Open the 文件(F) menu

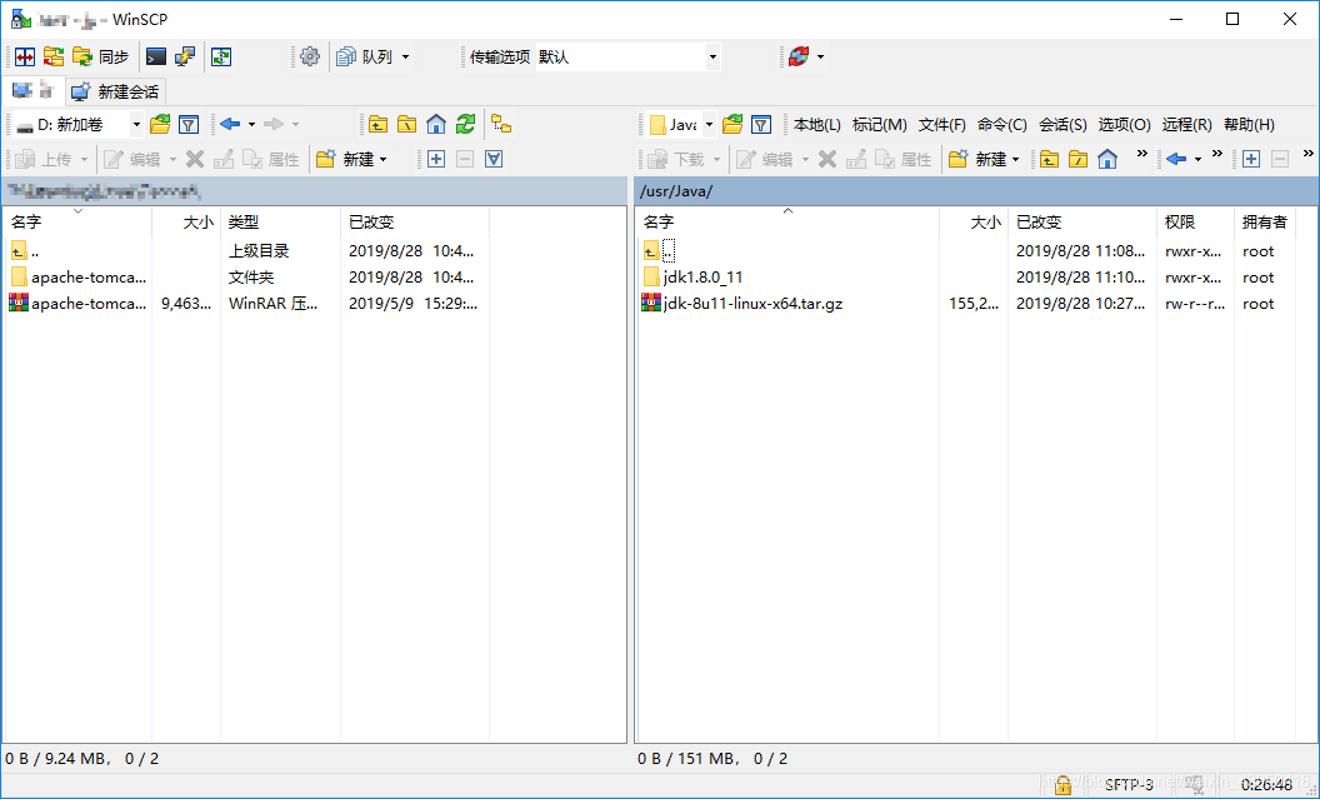coord(942,125)
